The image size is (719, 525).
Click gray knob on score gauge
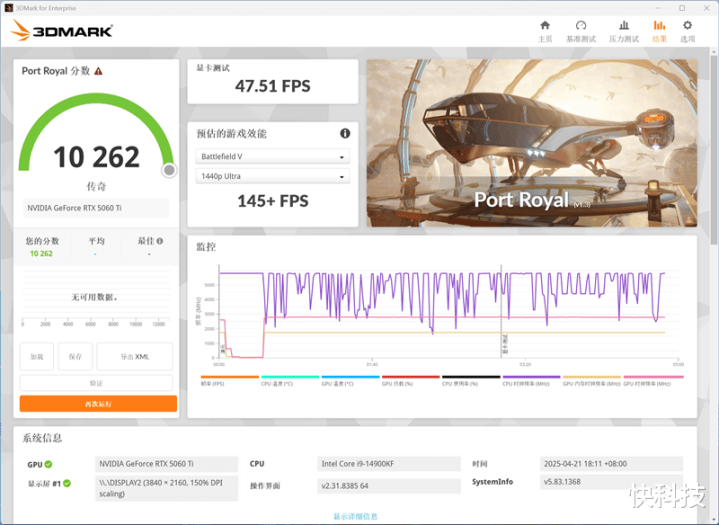click(169, 170)
